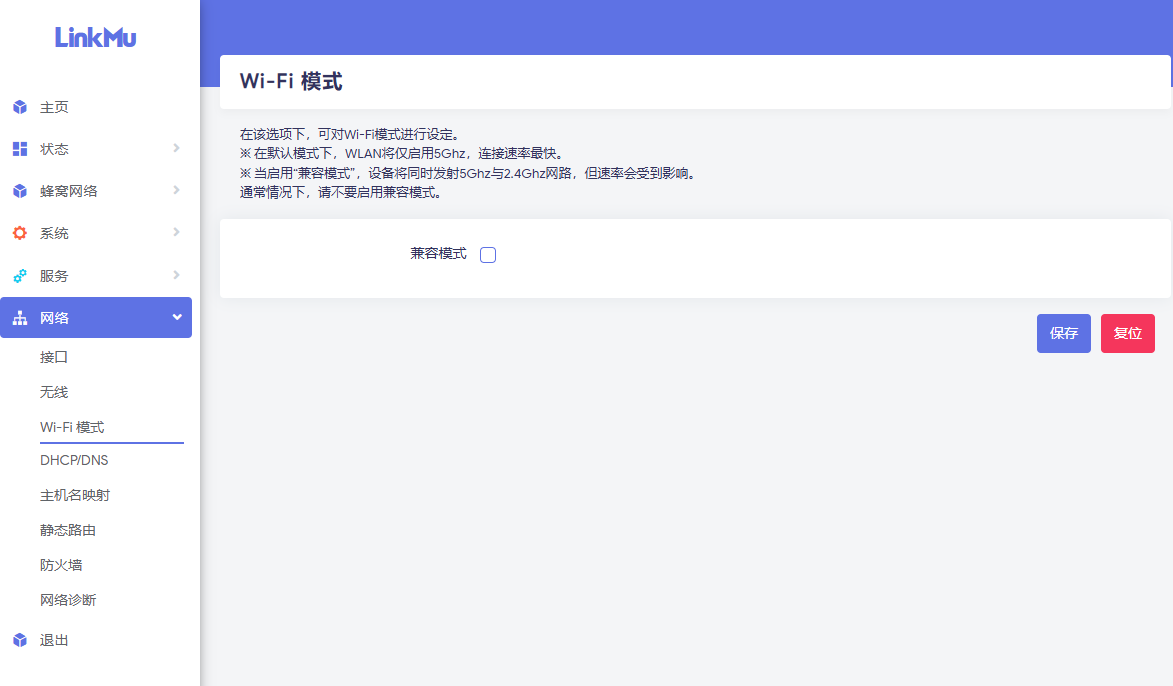This screenshot has width=1173, height=686.
Task: Expand the 蜂窝网络 submenu arrow
Action: 176,190
